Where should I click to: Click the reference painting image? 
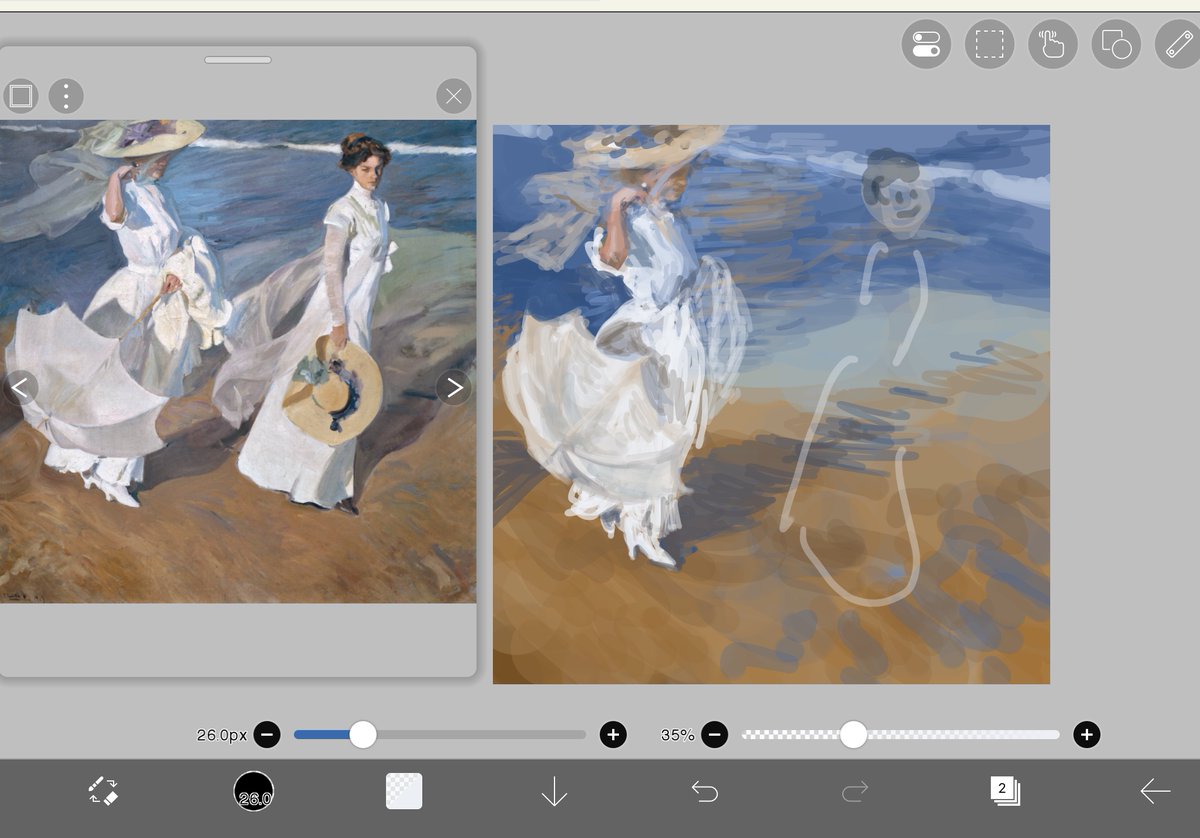pyautogui.click(x=238, y=361)
